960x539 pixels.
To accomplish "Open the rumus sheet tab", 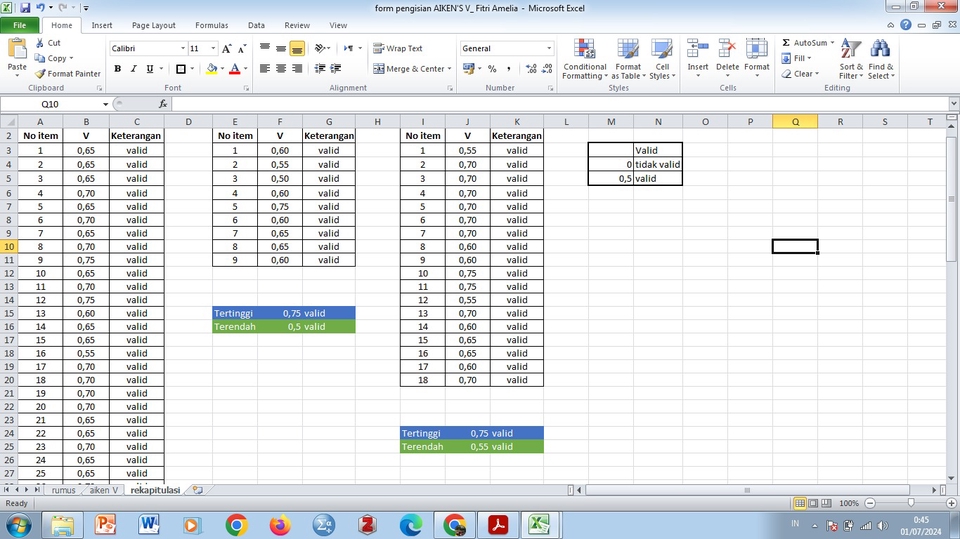I will click(64, 490).
